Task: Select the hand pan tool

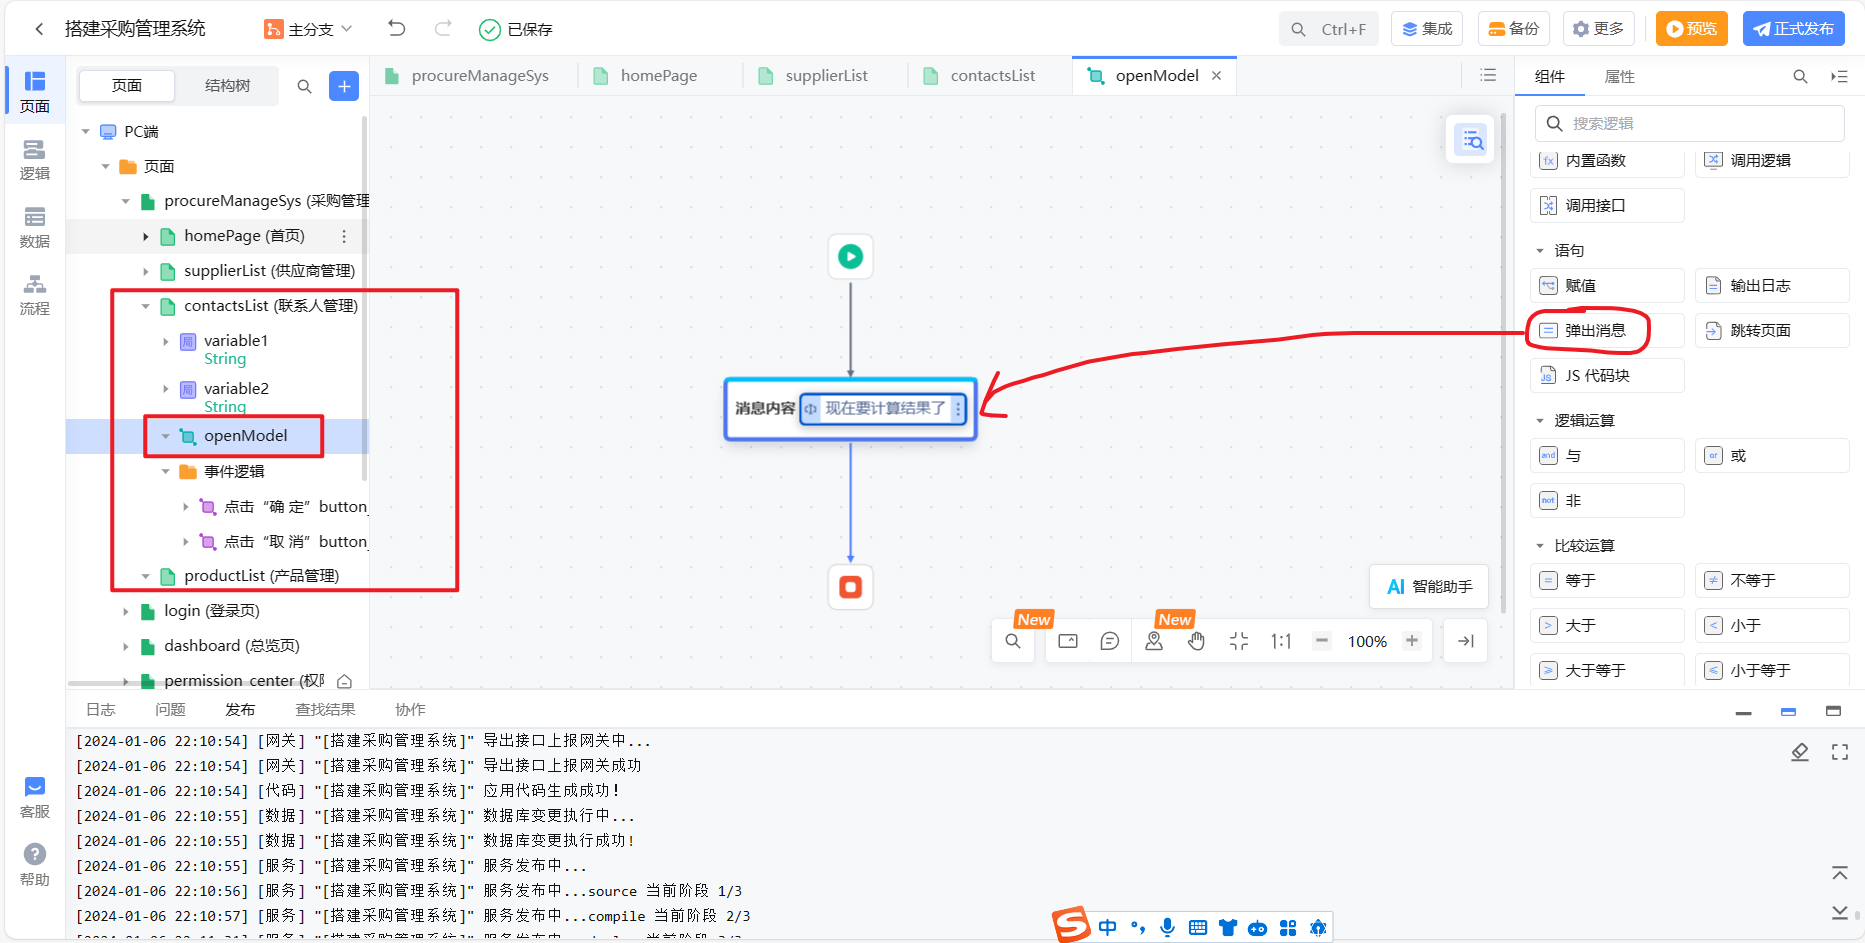Action: coord(1197,642)
